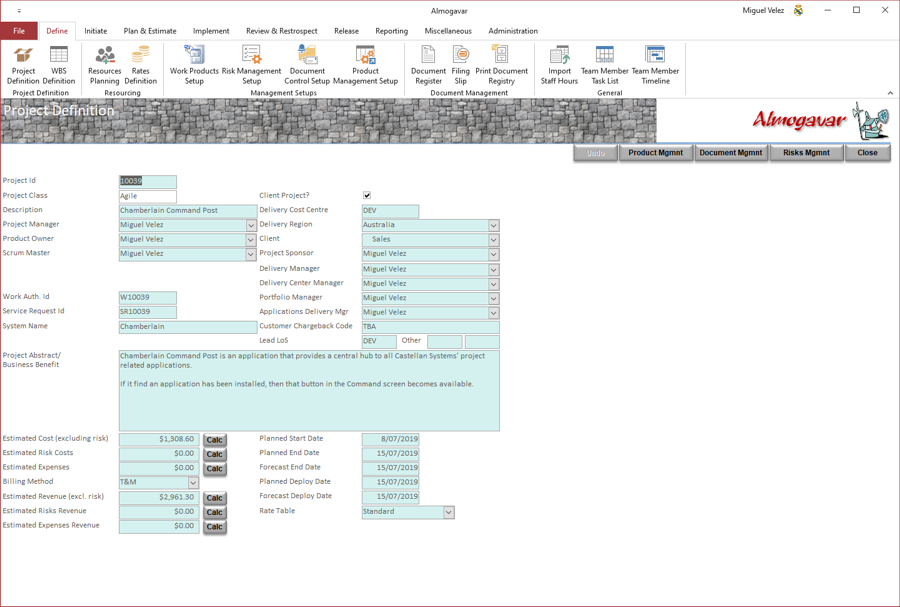Expand the Client dropdown

(x=494, y=240)
